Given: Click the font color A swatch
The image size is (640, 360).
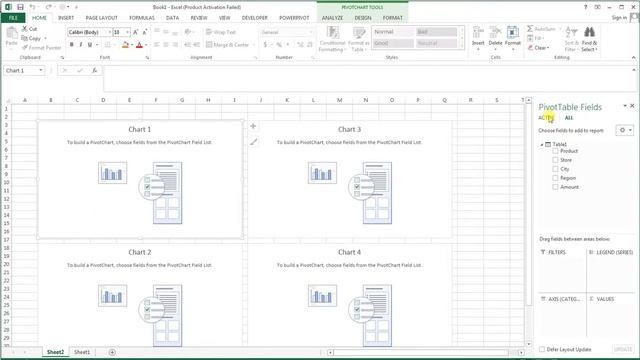Looking at the screenshot, I should click(140, 44).
